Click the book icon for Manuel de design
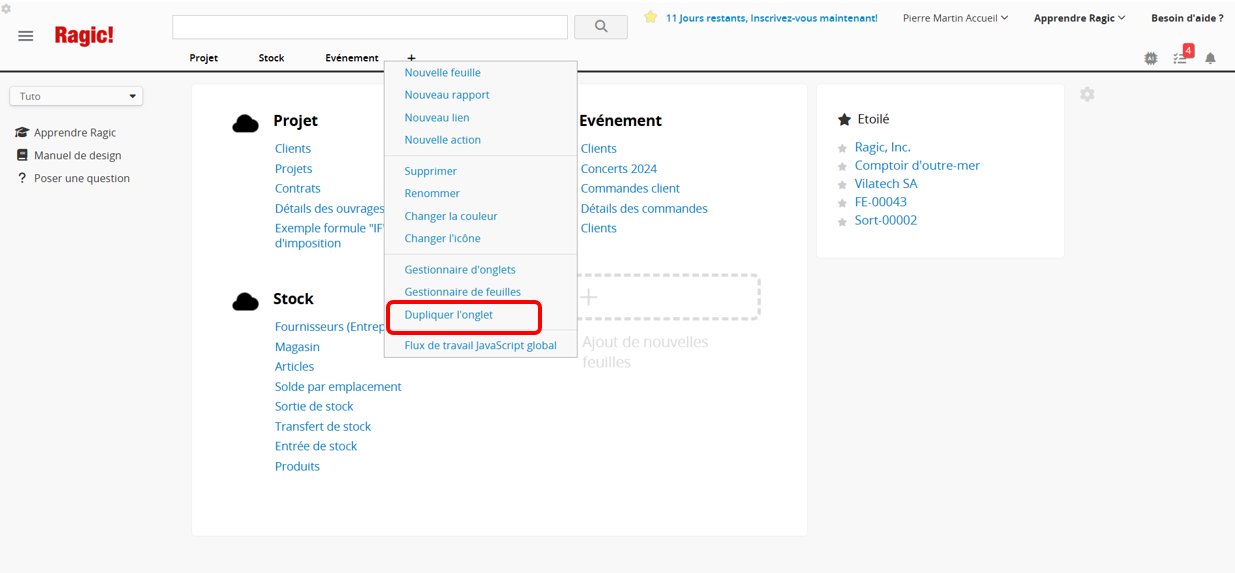The height and width of the screenshot is (573, 1235). pos(22,155)
